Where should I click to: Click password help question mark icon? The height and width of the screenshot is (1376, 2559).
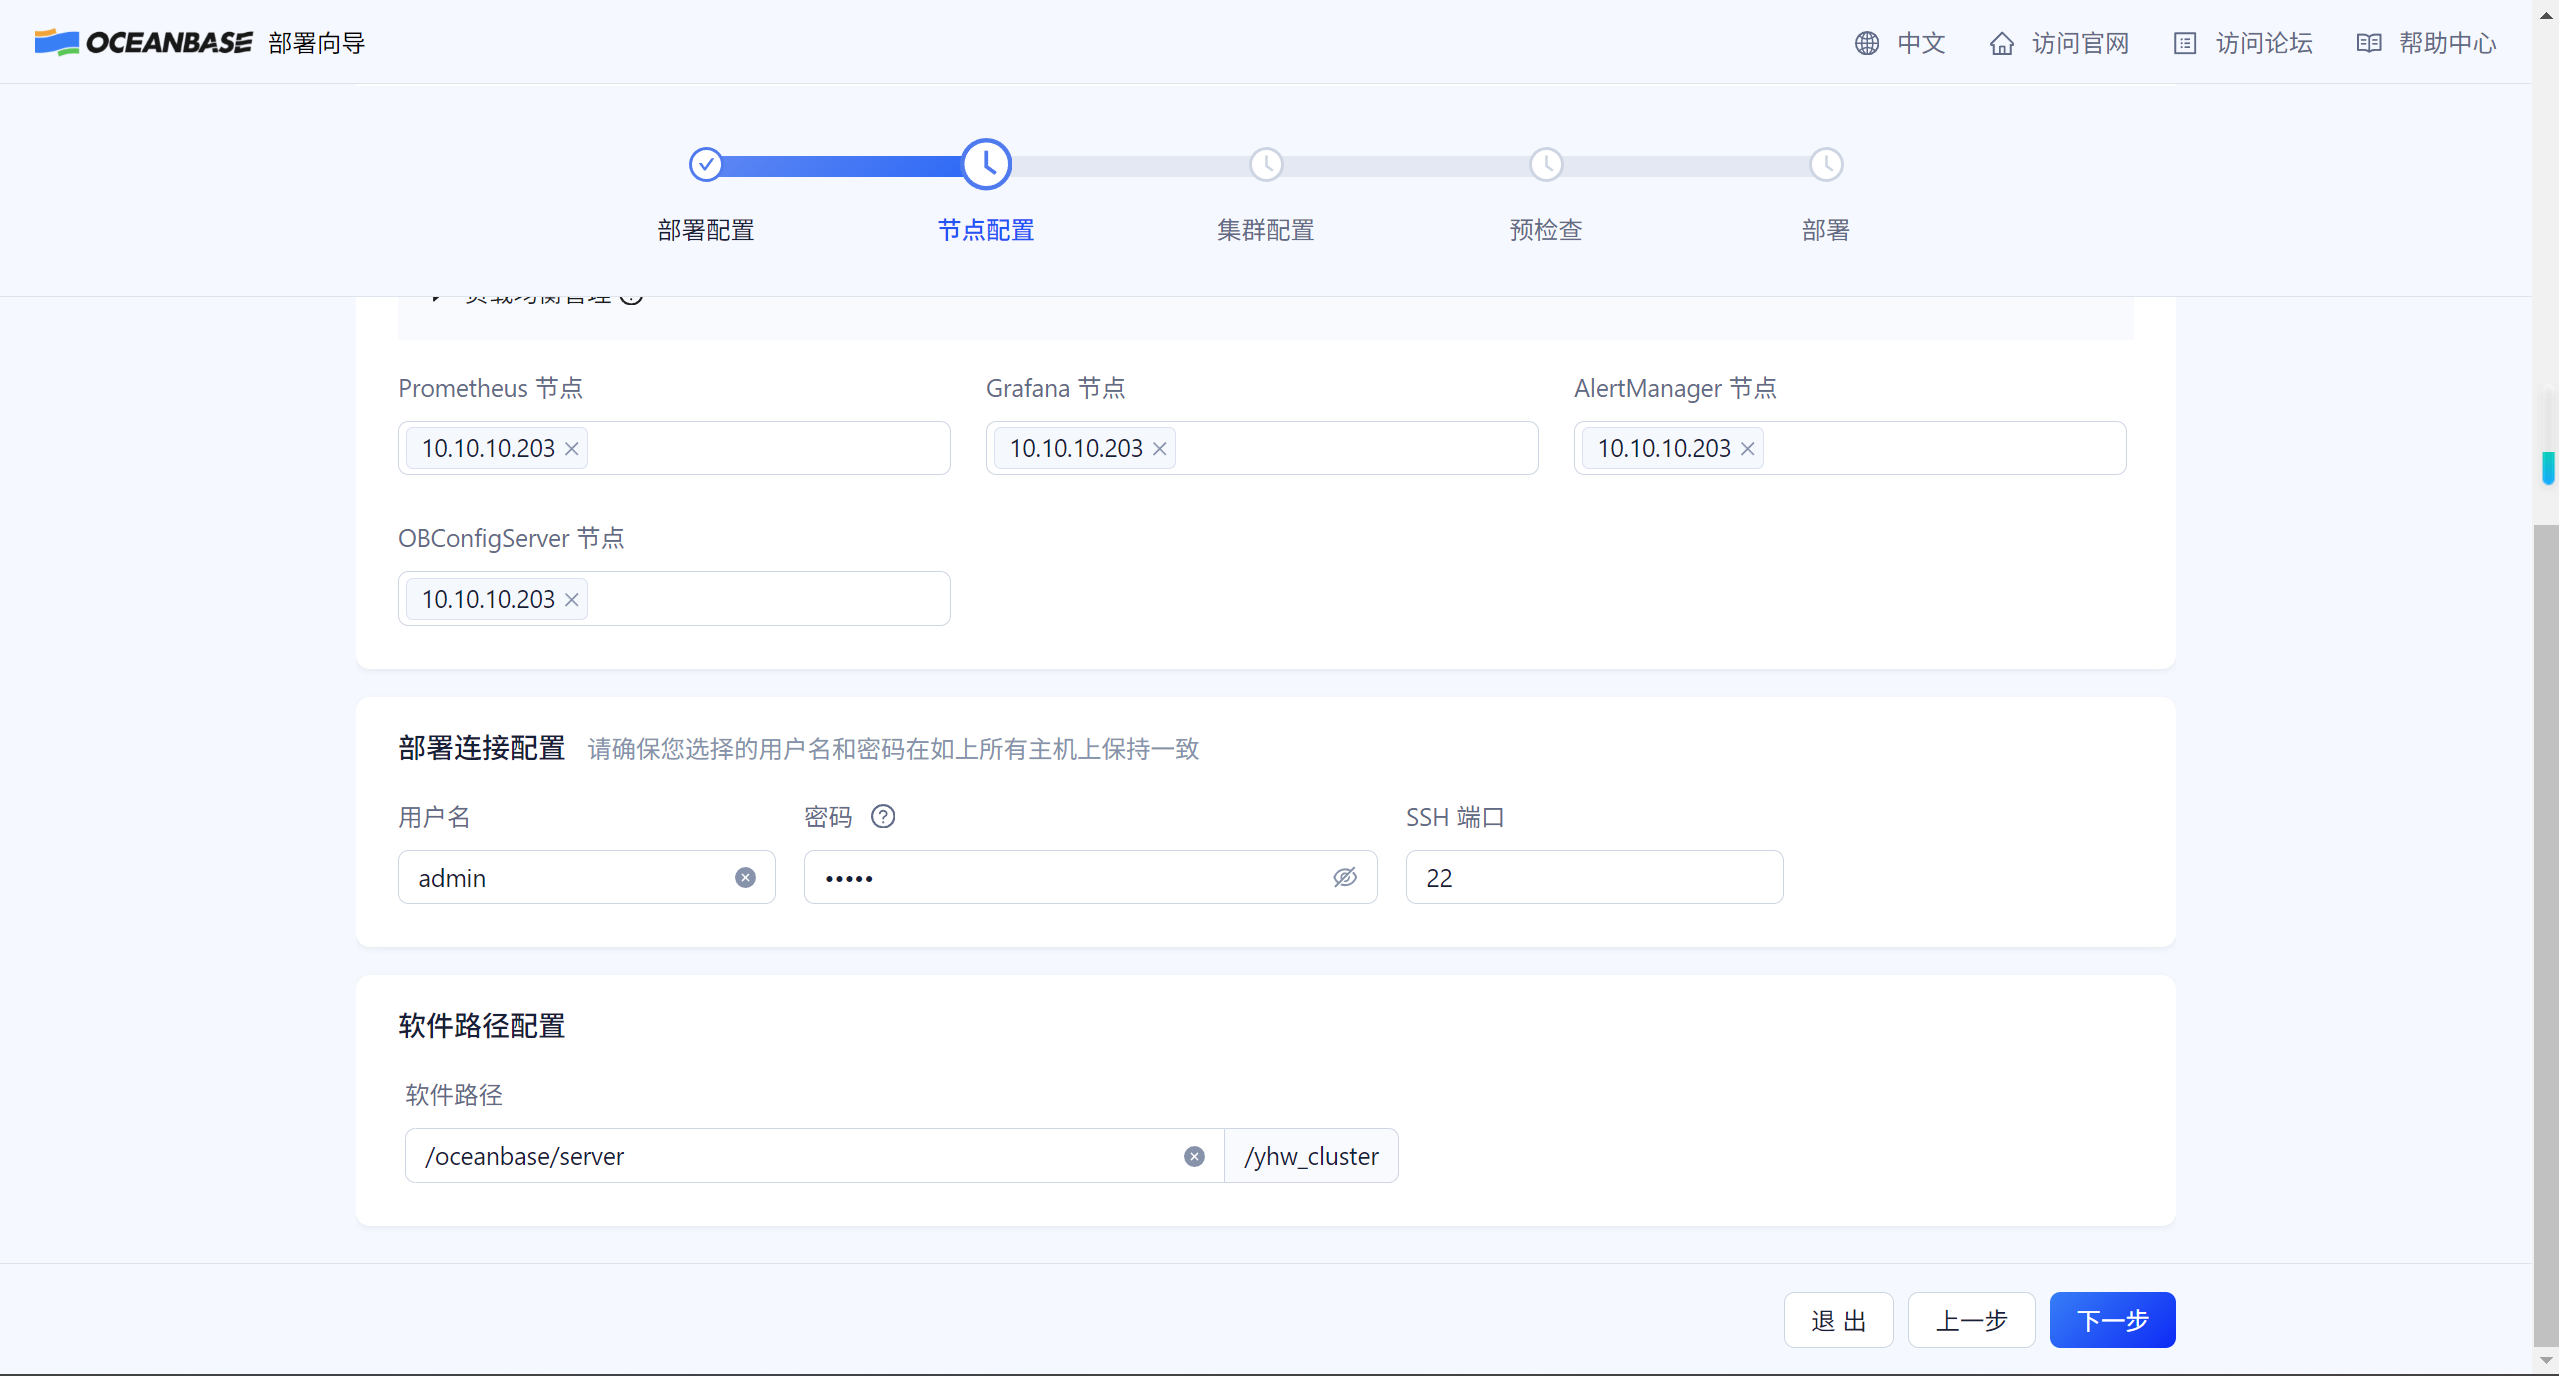coord(883,817)
